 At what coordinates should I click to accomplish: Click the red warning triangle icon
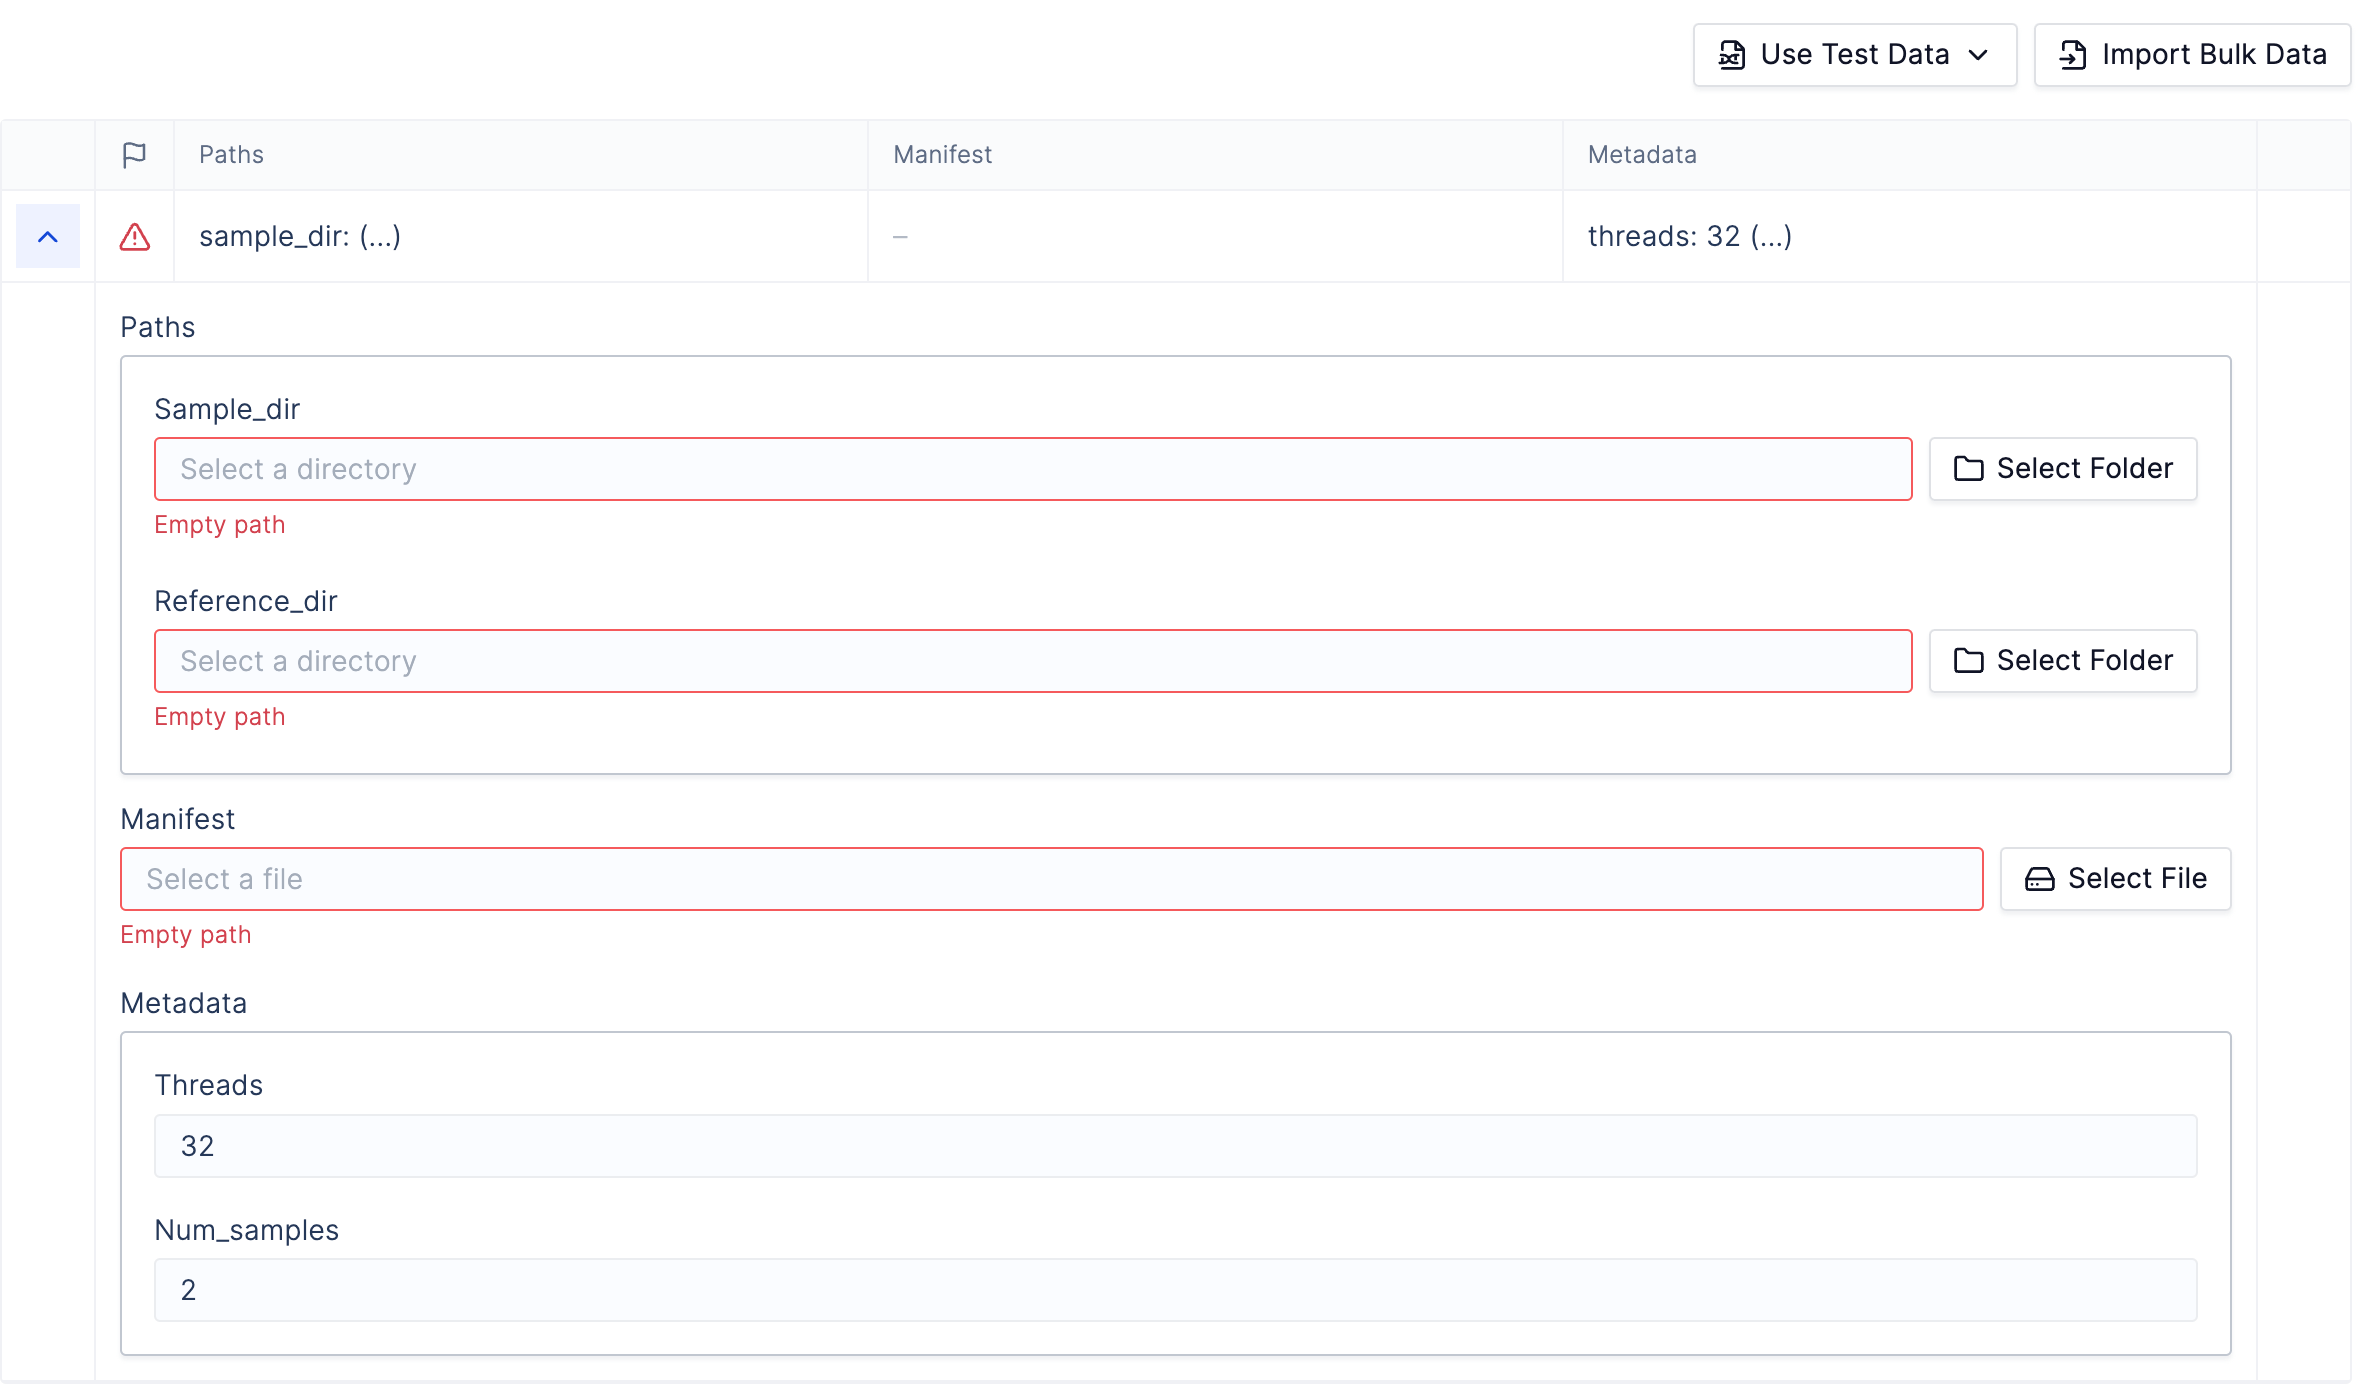coord(135,237)
